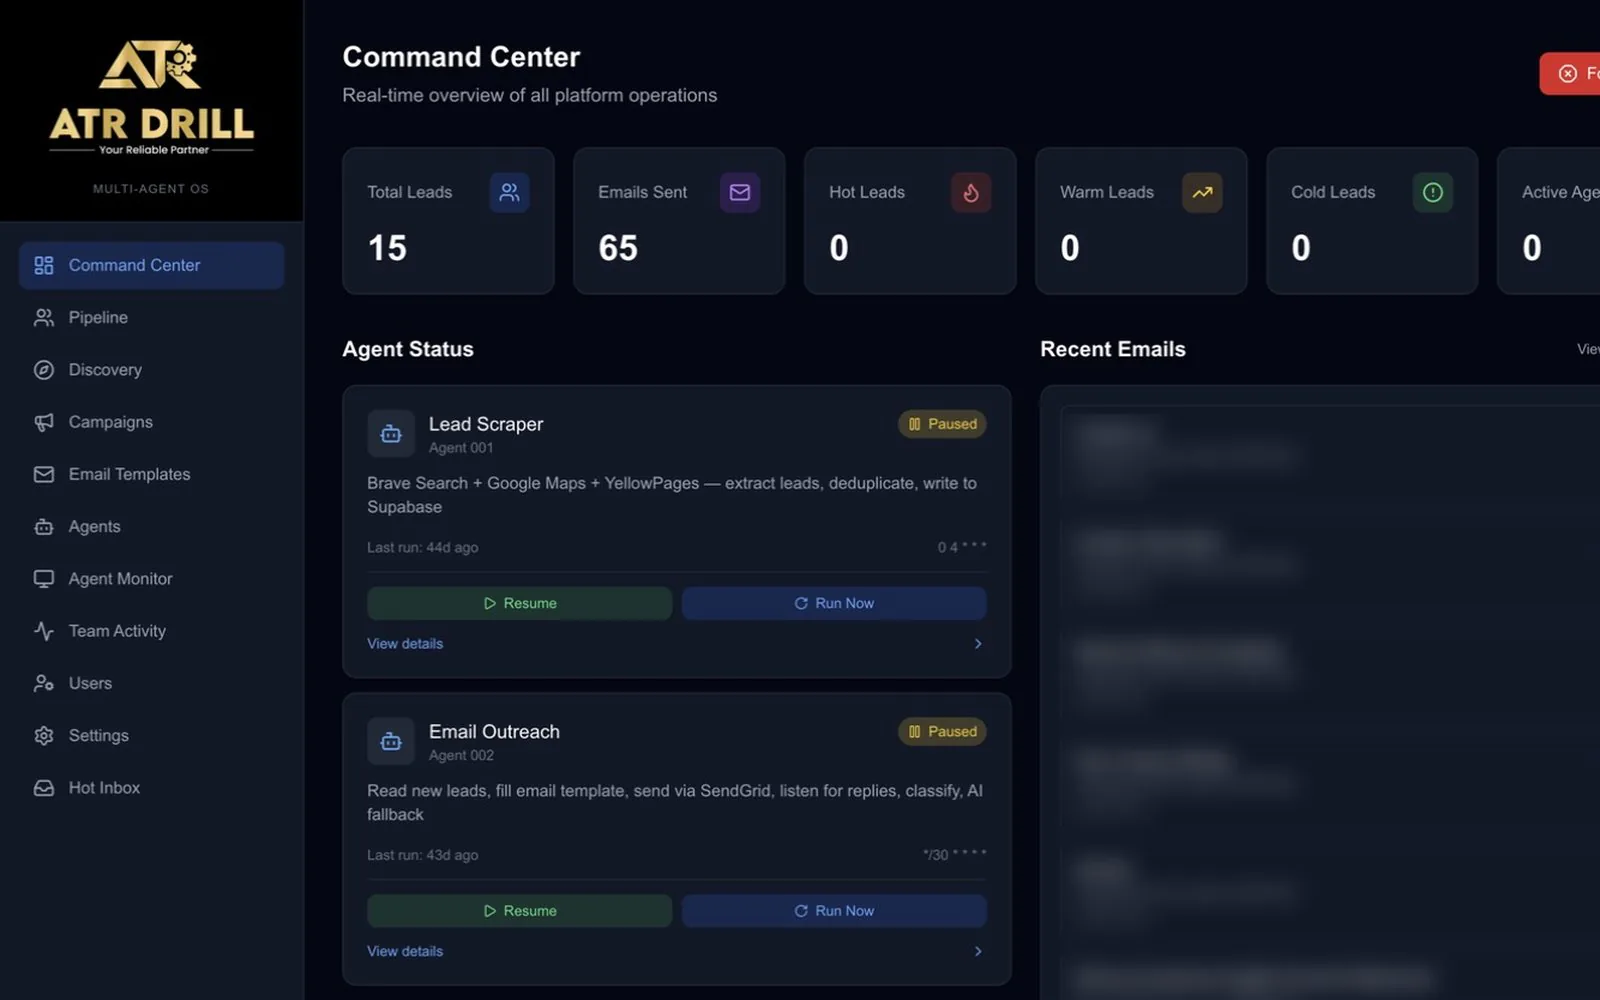Click the Emails Sent value 65

click(x=618, y=248)
